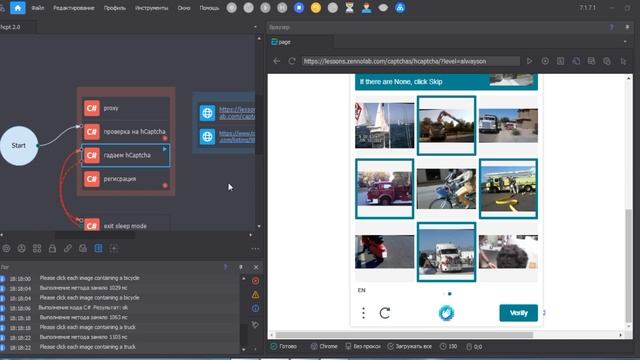The width and height of the screenshot is (640, 360).
Task: Click the go arrow next to the address bar
Action: (529, 61)
